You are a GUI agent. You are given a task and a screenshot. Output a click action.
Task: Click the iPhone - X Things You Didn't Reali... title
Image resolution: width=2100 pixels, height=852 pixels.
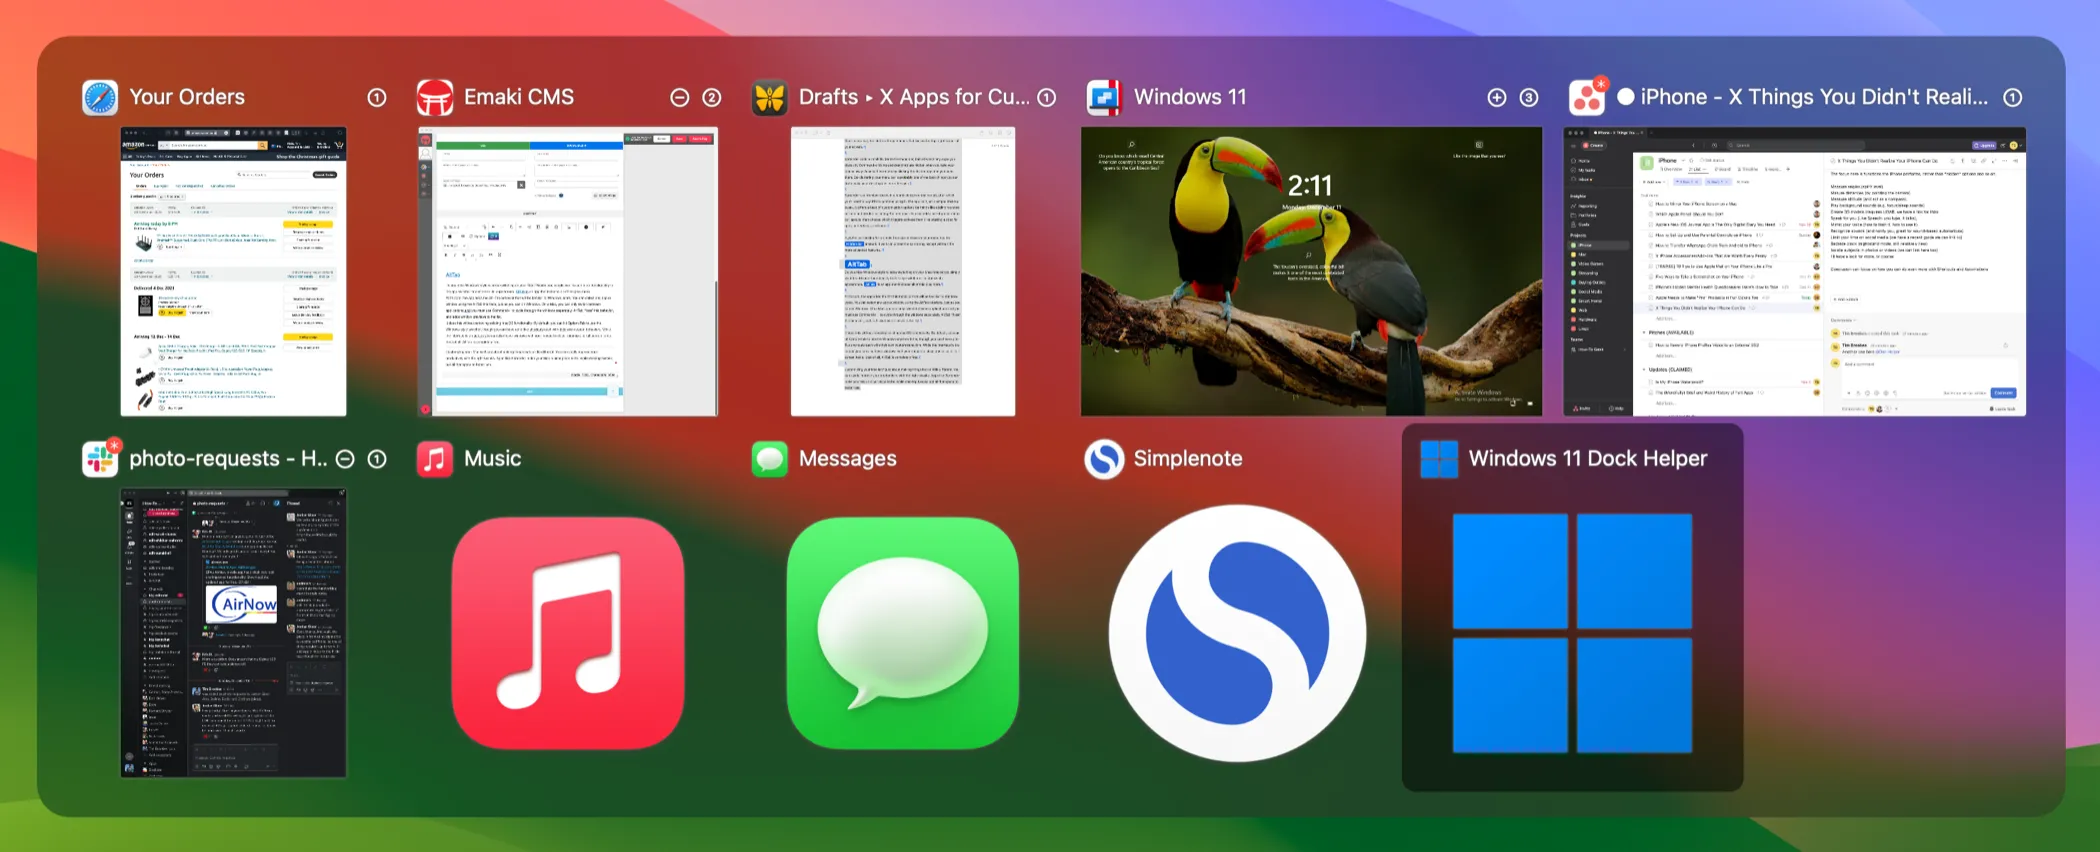(x=1814, y=97)
